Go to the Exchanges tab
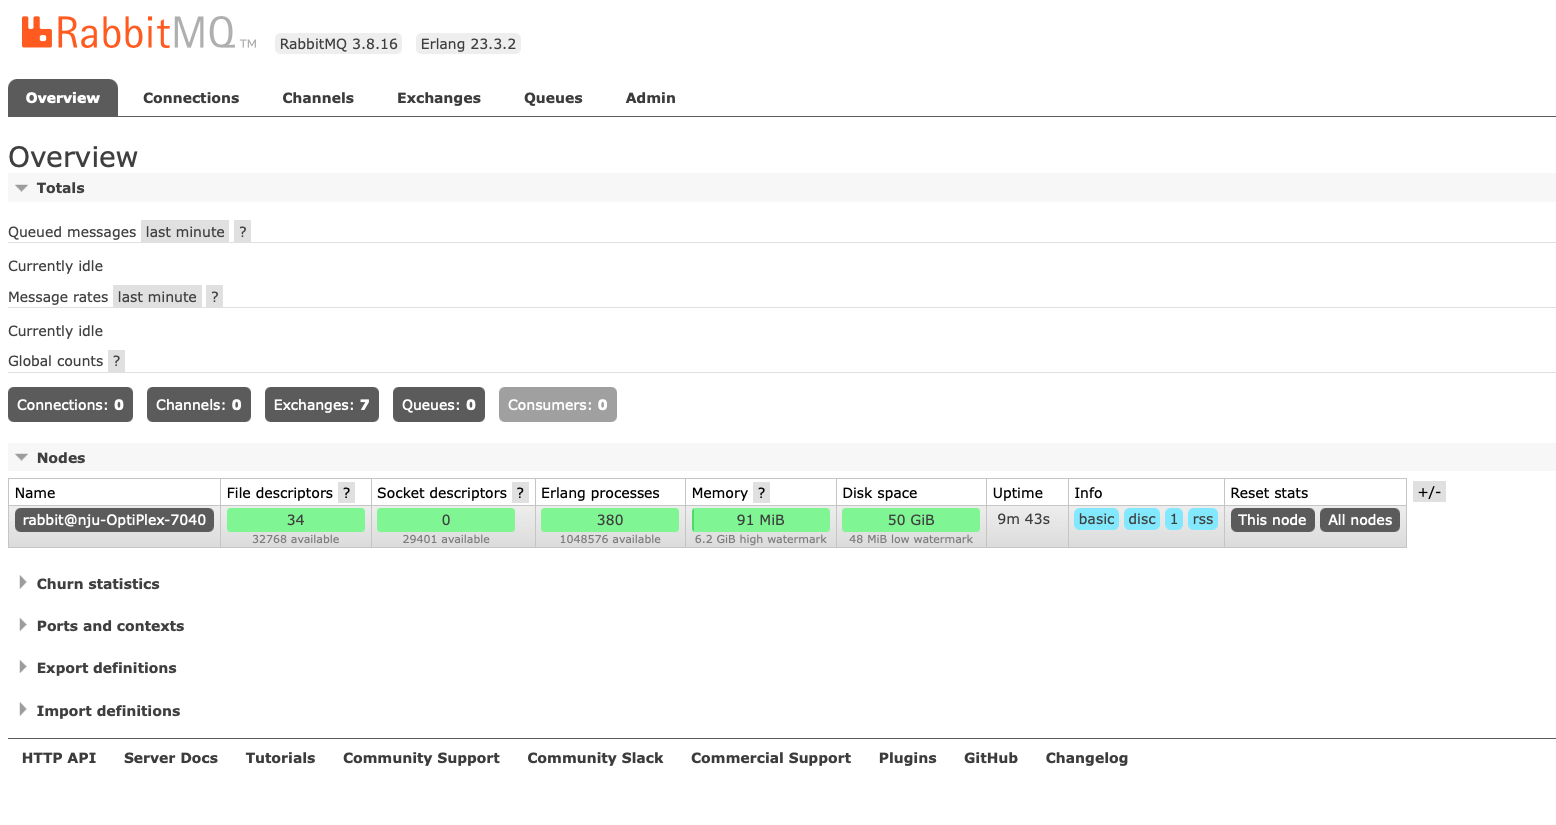Screen dimensions: 1556x825 click(x=439, y=98)
